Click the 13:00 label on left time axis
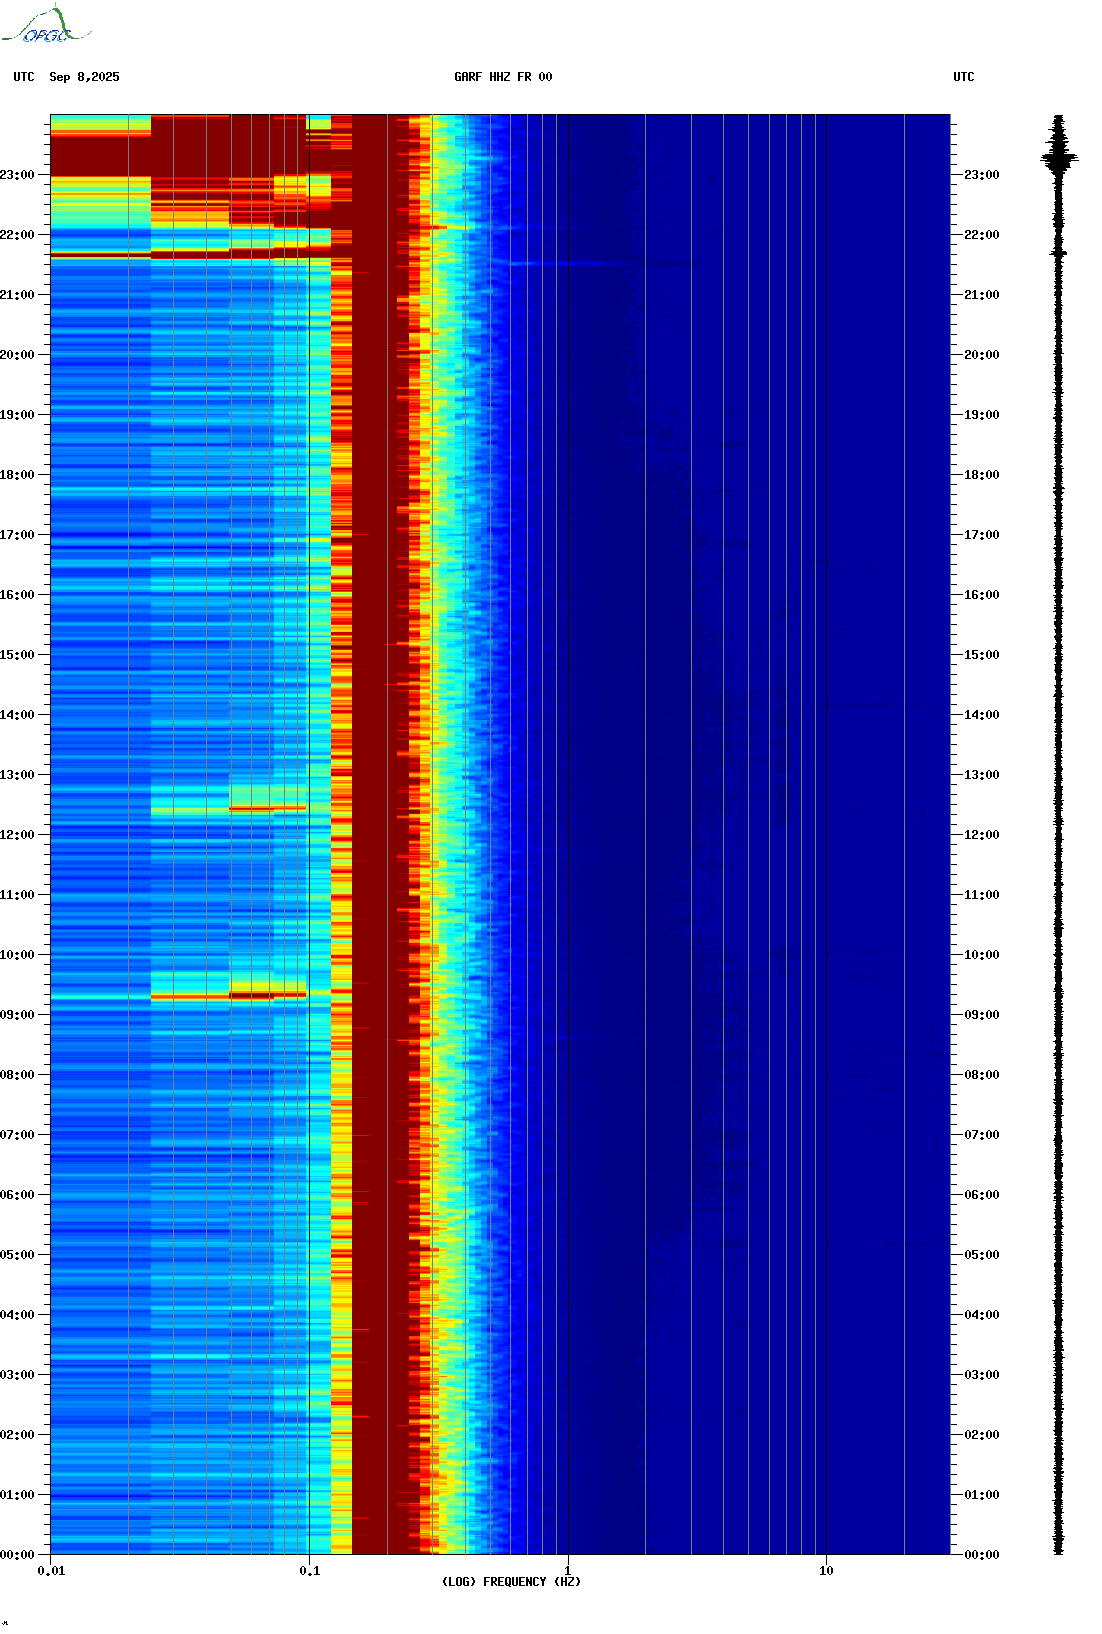 click(17, 775)
